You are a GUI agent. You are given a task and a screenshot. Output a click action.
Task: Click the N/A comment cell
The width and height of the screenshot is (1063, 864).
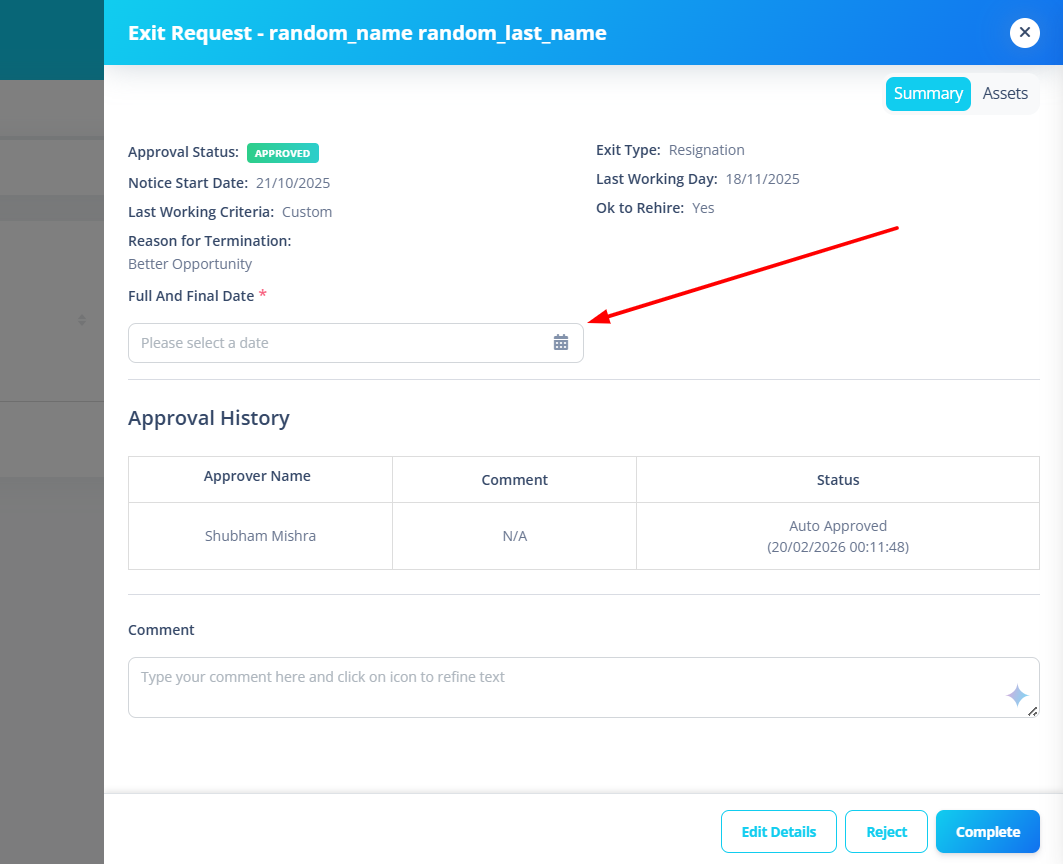pyautogui.click(x=515, y=536)
